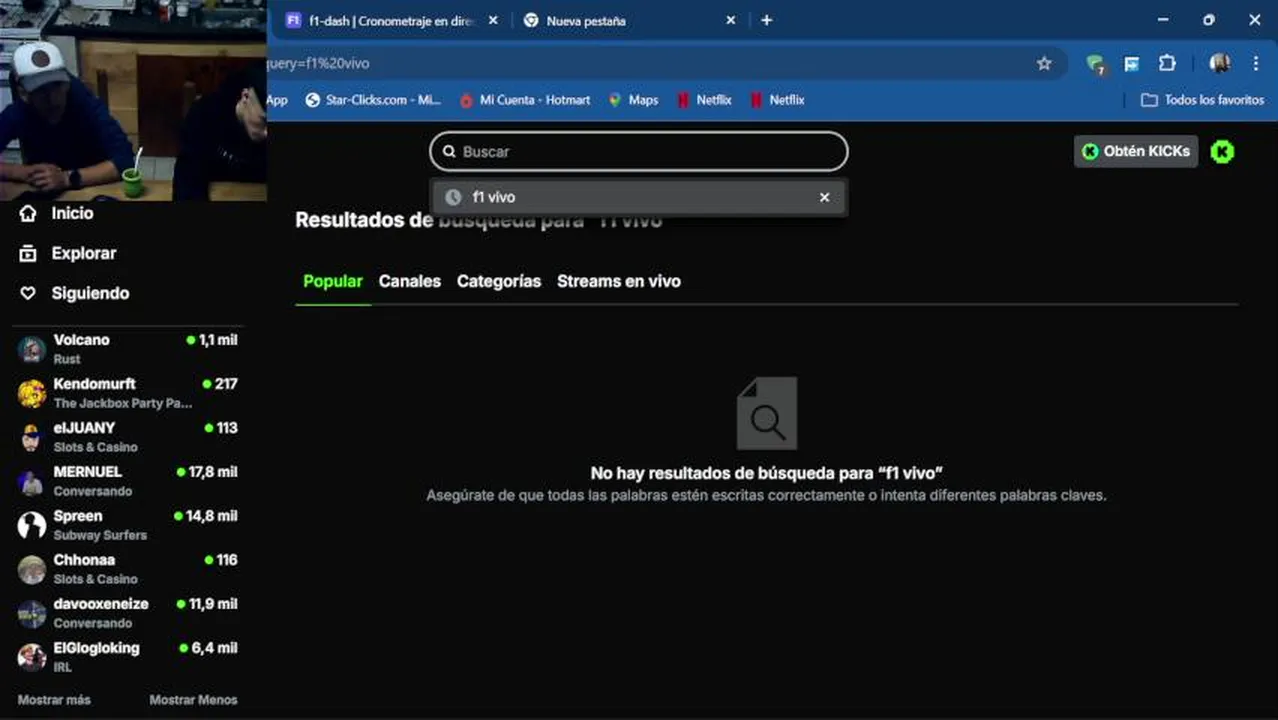Open the Chrome profile avatar
The height and width of the screenshot is (720, 1278).
click(1220, 63)
